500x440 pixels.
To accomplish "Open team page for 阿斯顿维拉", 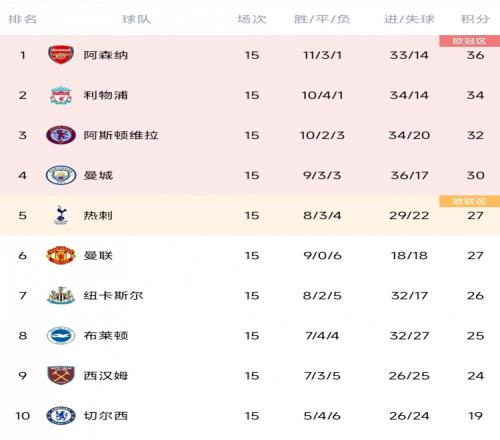I will (x=121, y=135).
